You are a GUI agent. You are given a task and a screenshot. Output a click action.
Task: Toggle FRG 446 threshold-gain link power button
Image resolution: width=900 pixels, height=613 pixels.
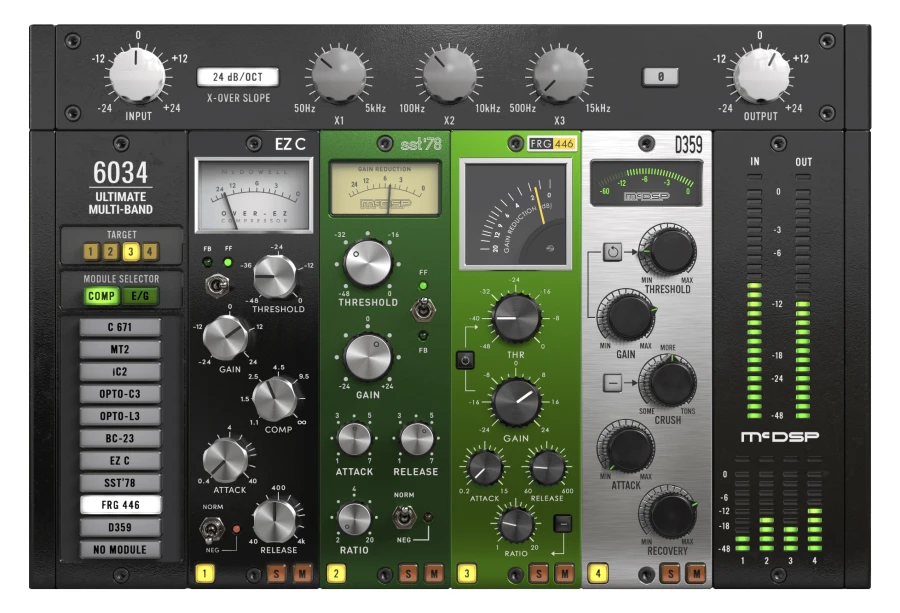coord(465,360)
